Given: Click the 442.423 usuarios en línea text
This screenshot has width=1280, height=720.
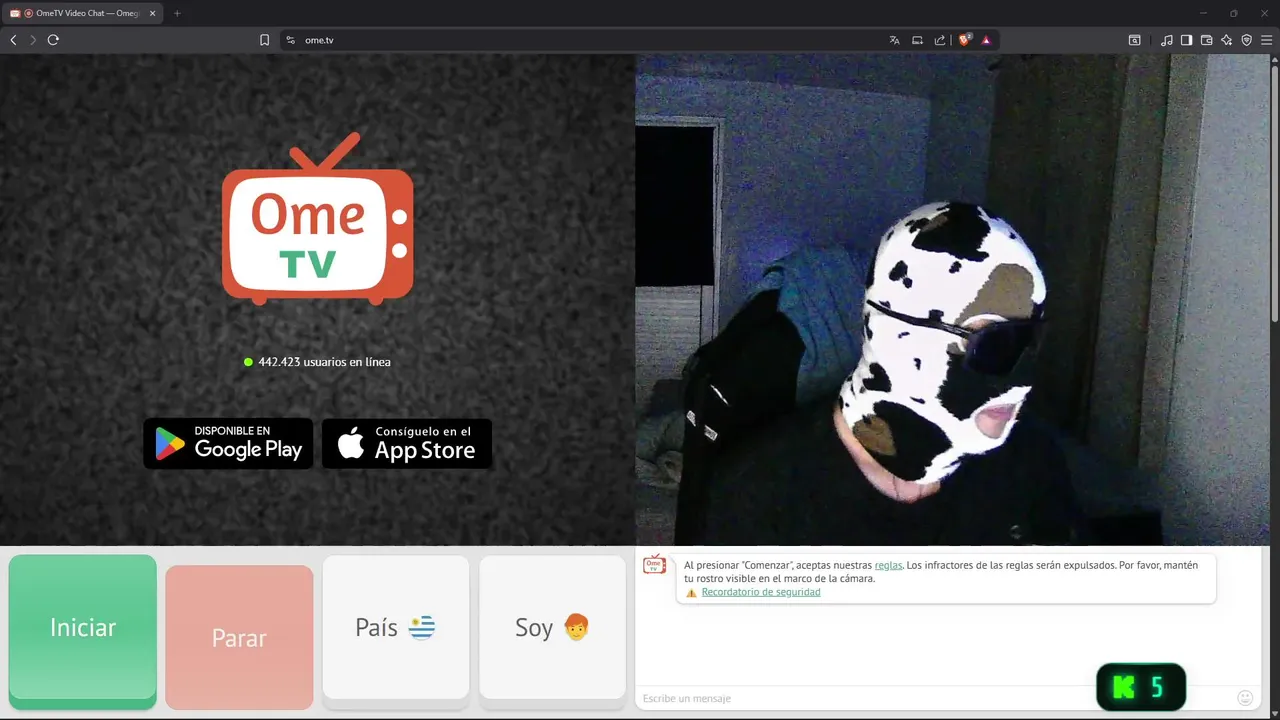Looking at the screenshot, I should coord(324,362).
